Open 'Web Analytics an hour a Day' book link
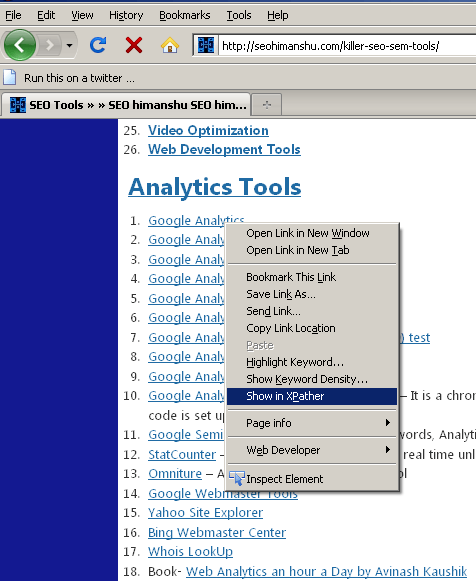The image size is (476, 581). [x=326, y=571]
